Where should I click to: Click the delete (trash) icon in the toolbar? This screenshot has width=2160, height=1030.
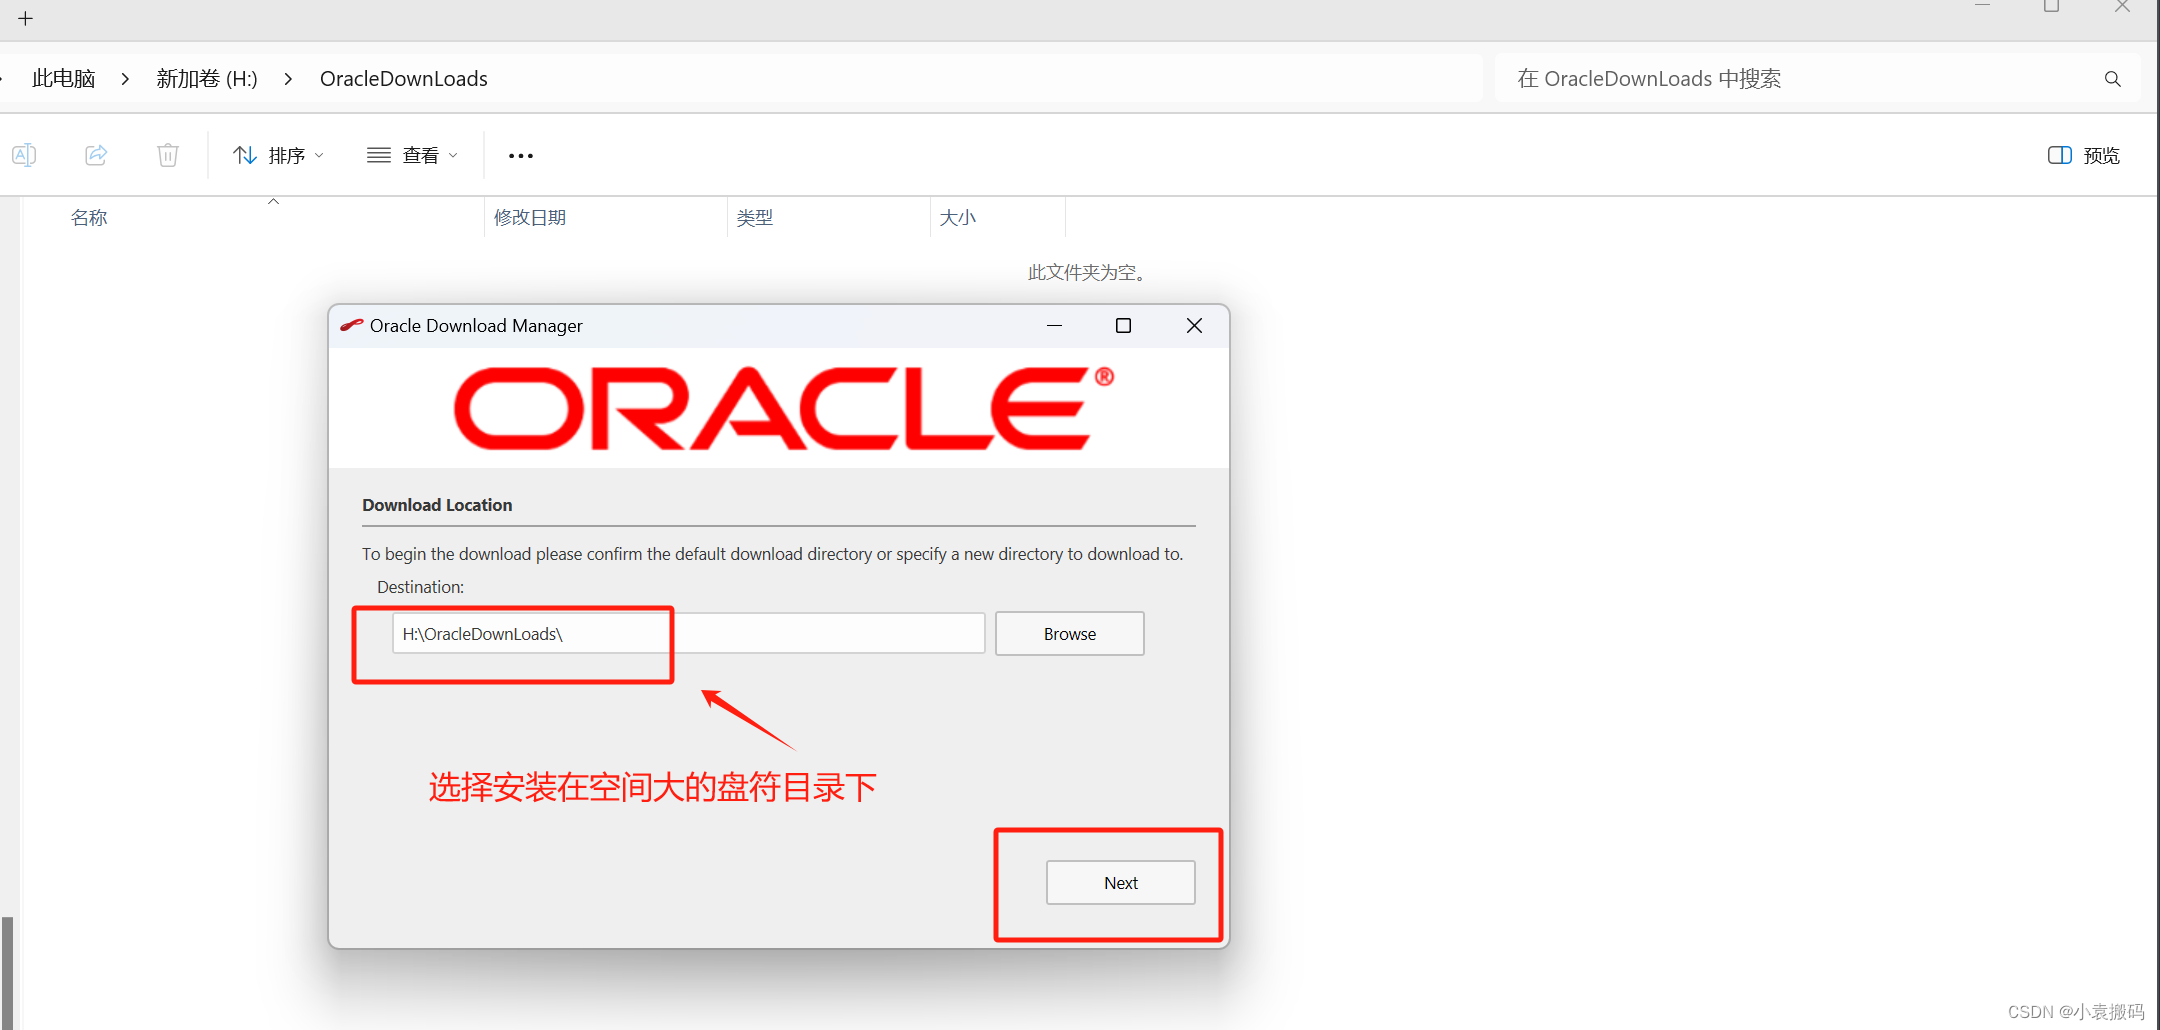[167, 155]
